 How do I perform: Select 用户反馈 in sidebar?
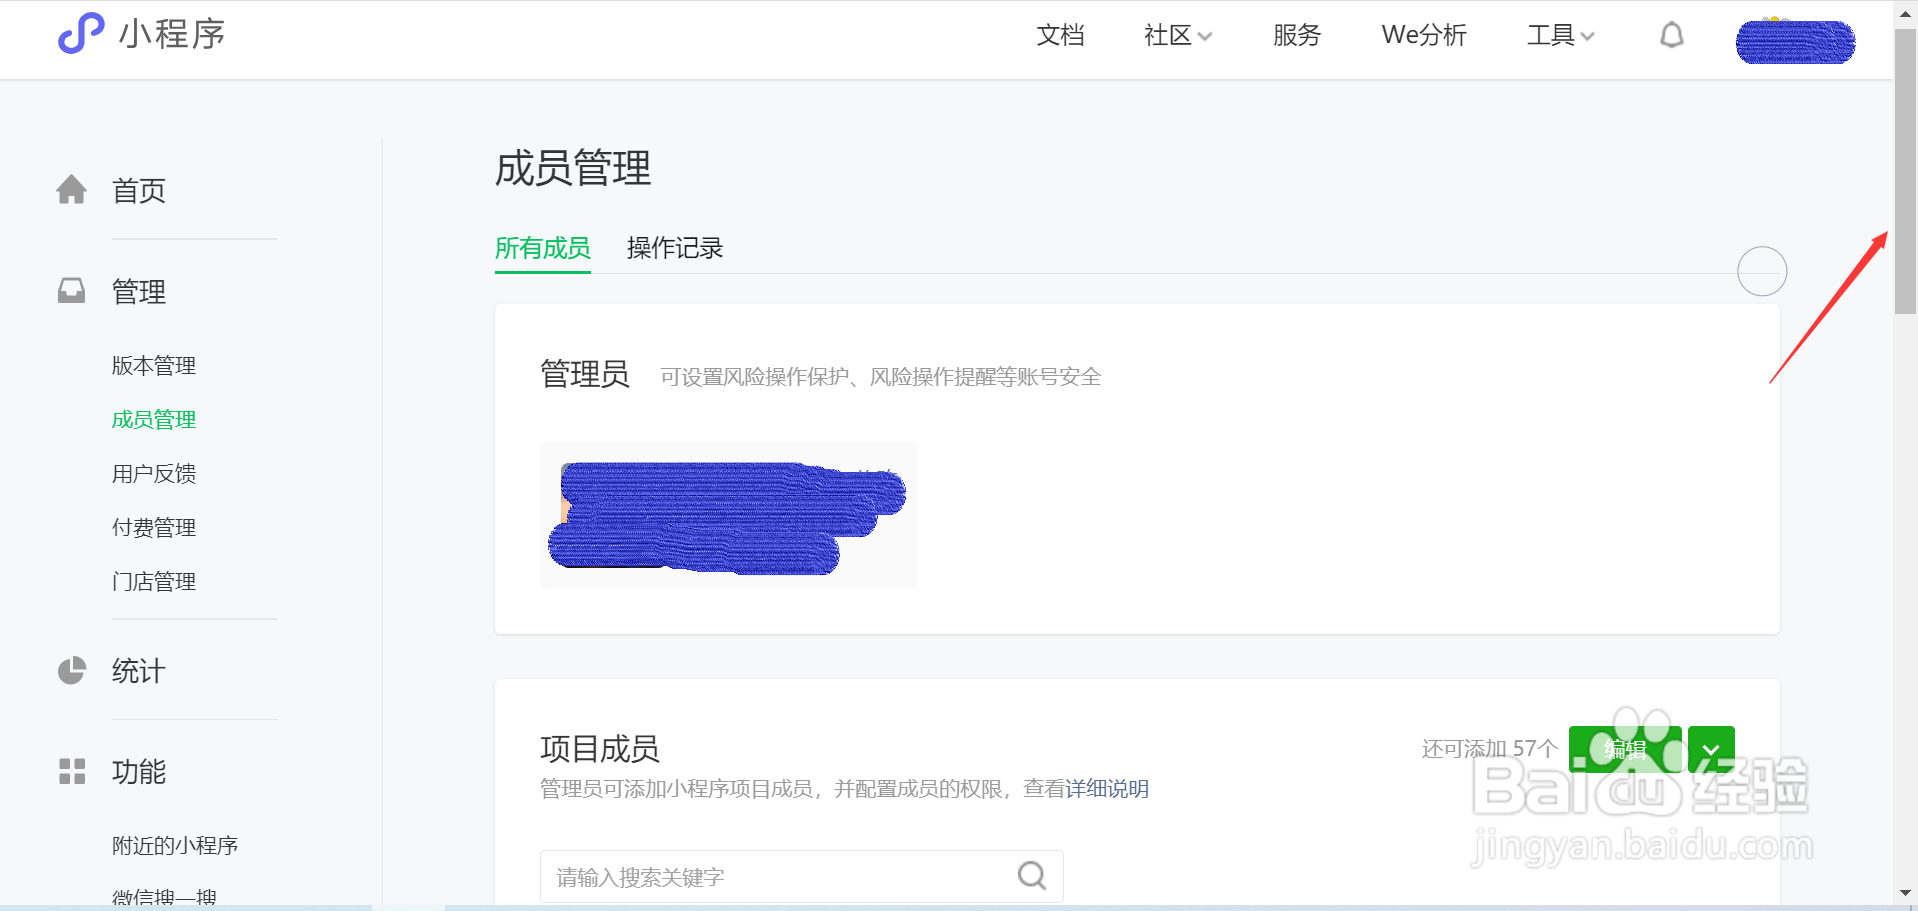pyautogui.click(x=154, y=474)
